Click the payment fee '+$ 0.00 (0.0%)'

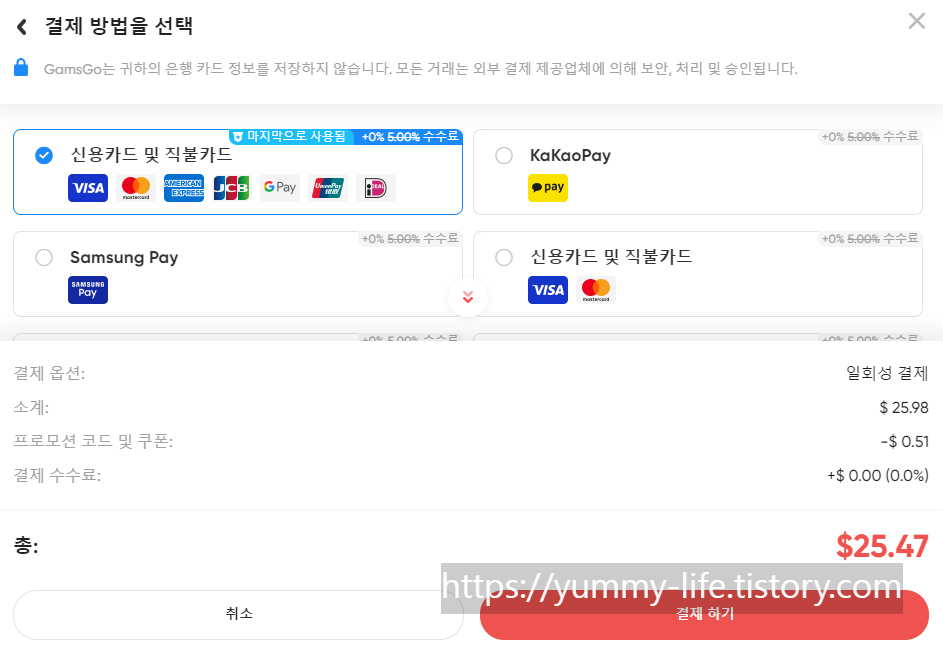tap(878, 475)
